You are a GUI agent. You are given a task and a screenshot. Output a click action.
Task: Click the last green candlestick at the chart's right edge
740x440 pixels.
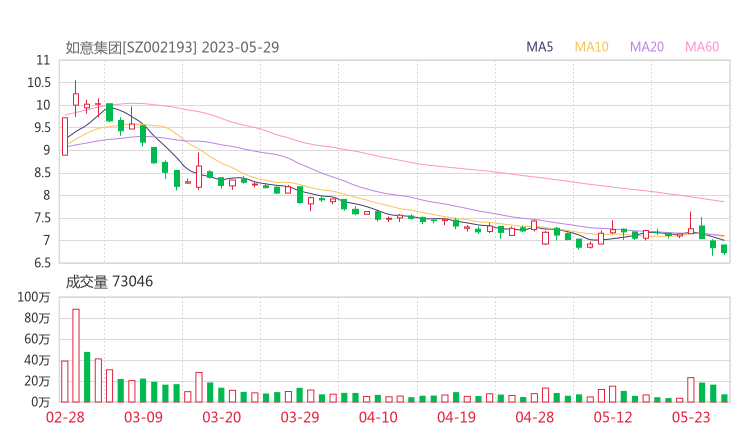pos(724,249)
